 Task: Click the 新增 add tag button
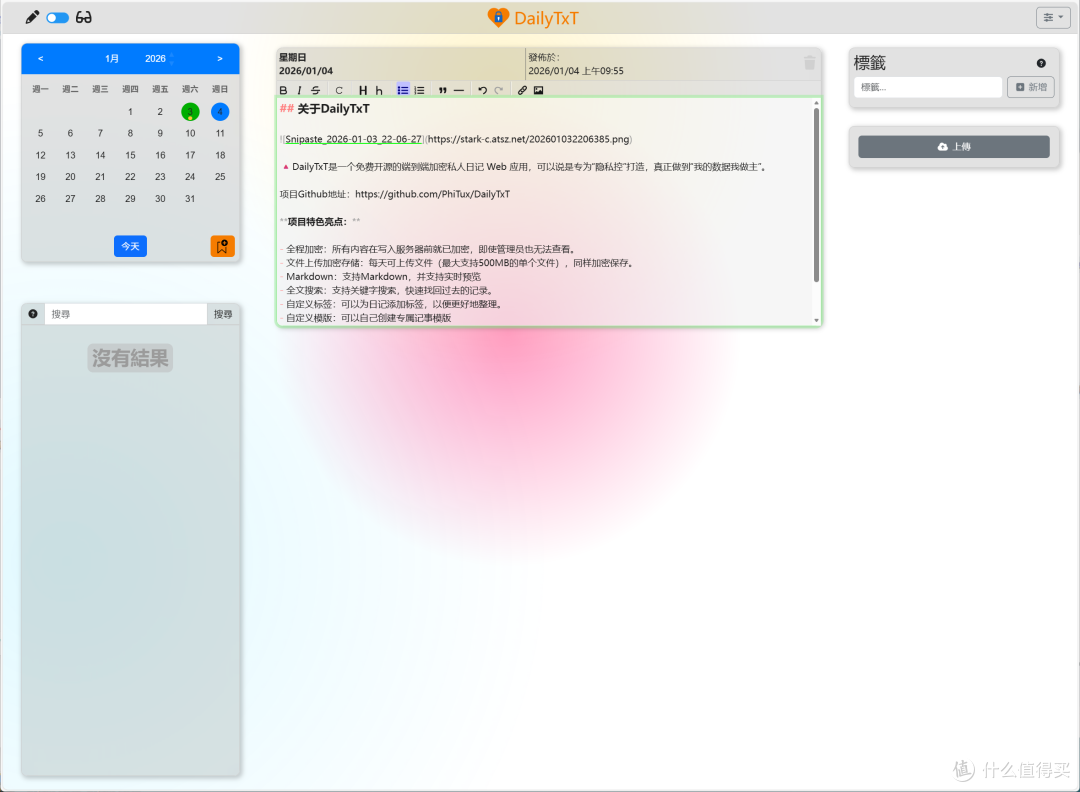[x=1031, y=87]
